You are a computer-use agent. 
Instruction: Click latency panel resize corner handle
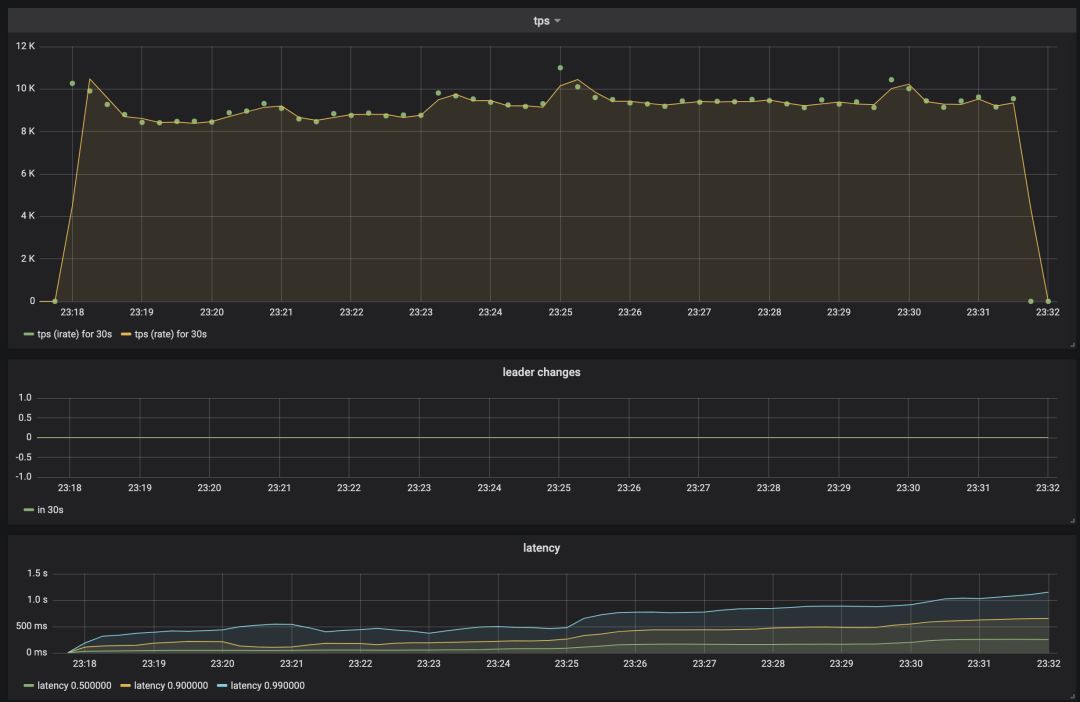click(x=1070, y=696)
